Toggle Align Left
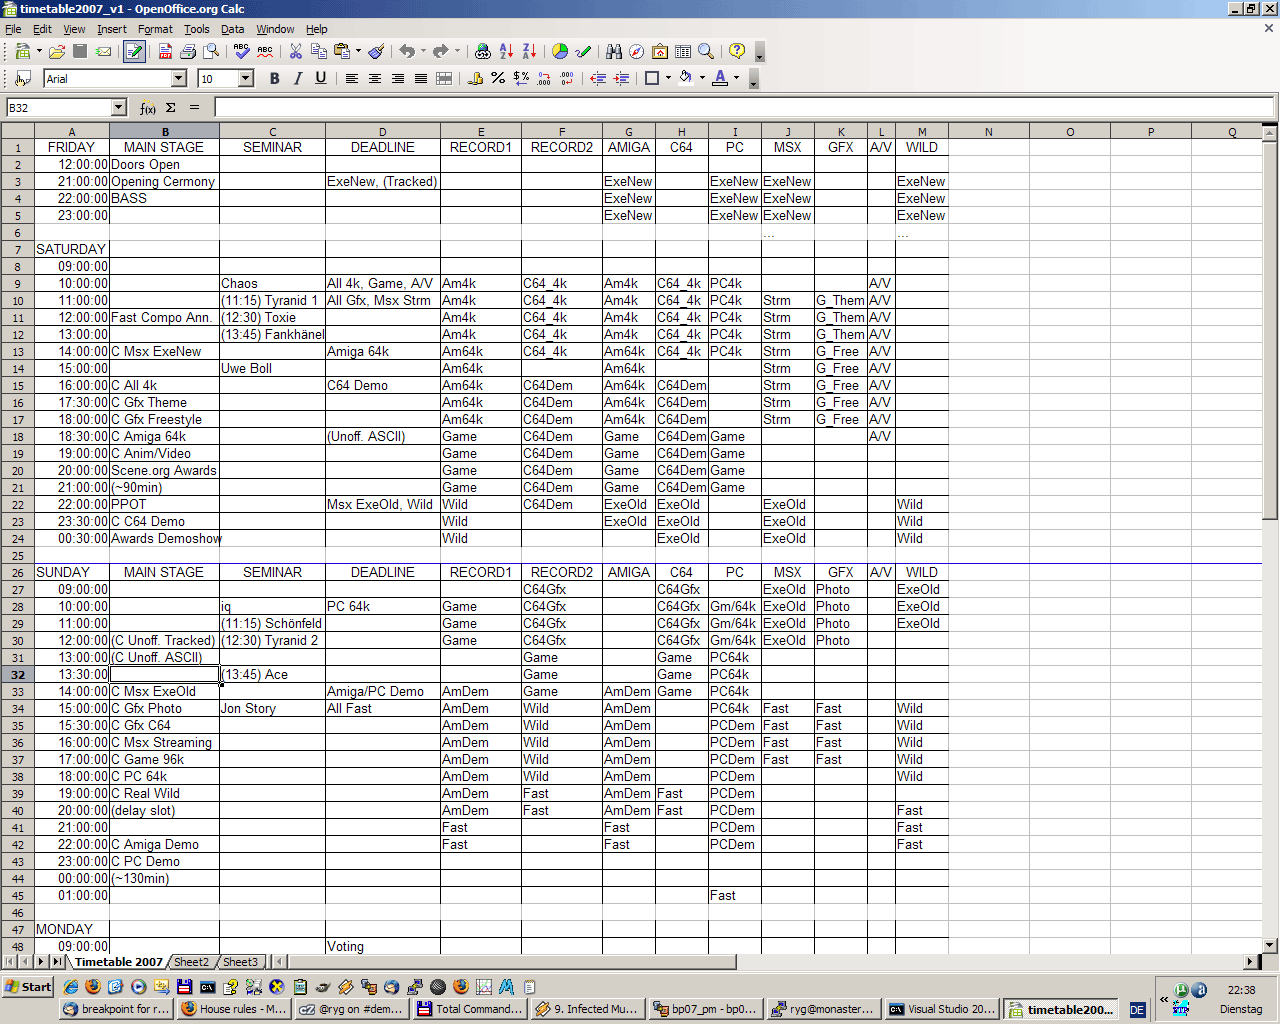Viewport: 1280px width, 1024px height. tap(352, 78)
